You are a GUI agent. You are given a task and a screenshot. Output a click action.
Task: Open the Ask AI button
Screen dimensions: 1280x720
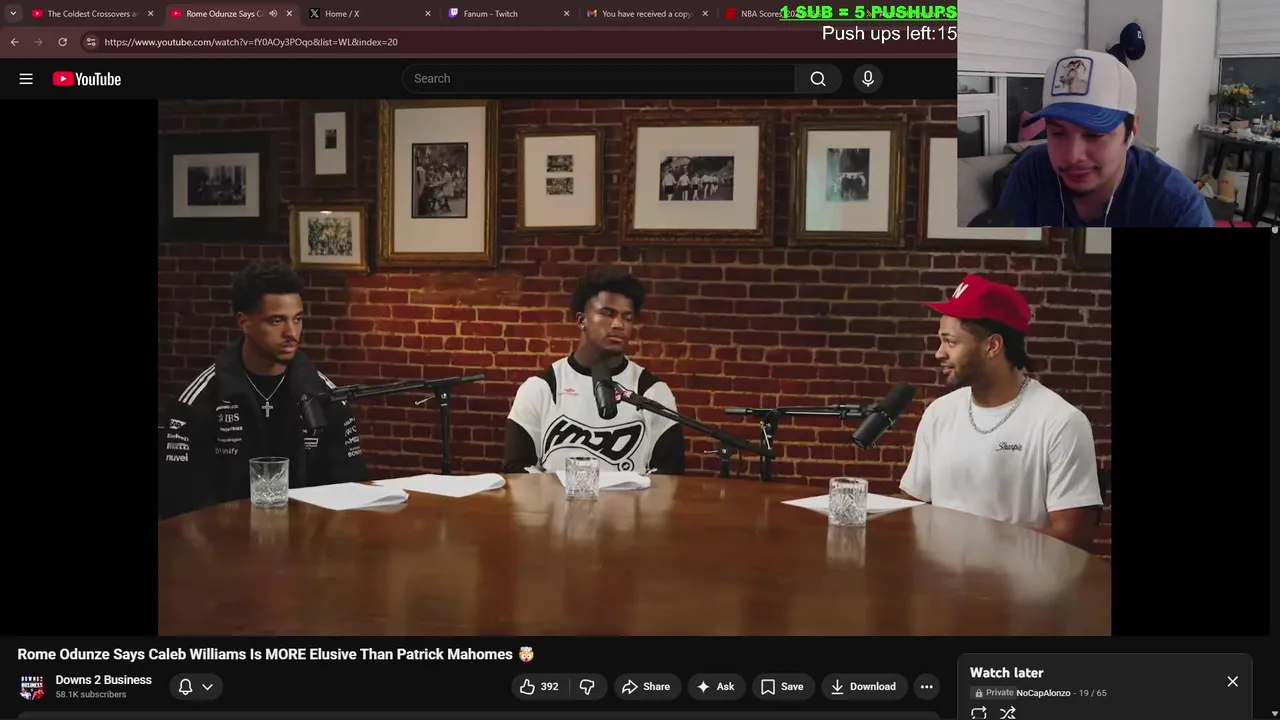[715, 687]
